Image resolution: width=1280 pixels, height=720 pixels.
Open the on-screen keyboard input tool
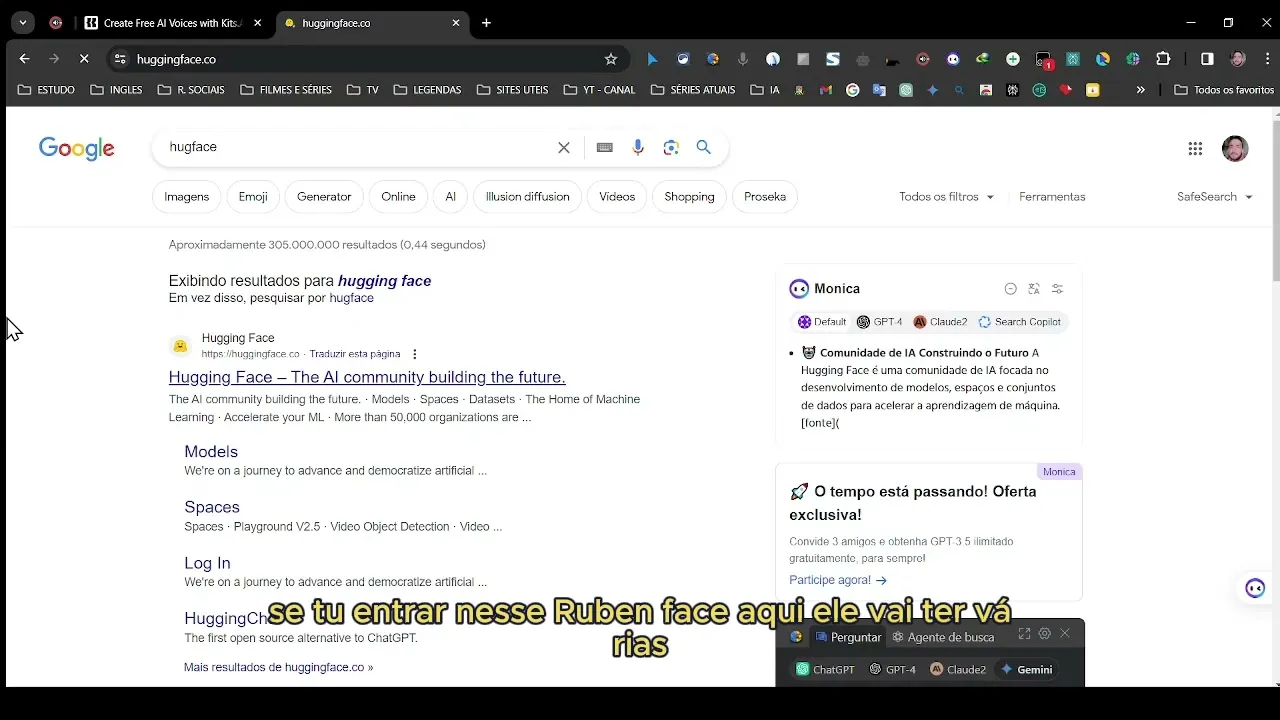(x=604, y=147)
